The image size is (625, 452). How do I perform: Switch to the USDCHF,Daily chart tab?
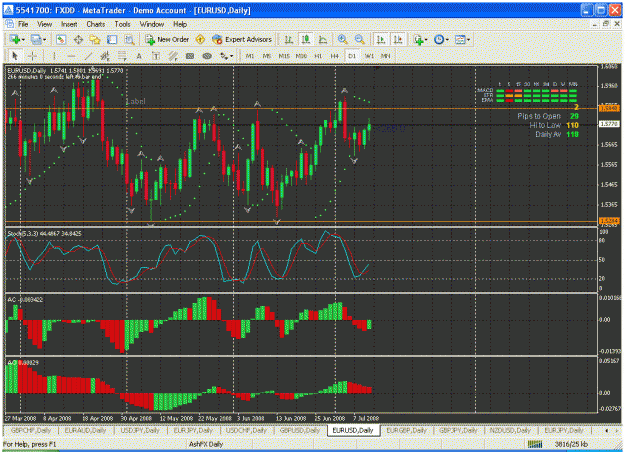pos(246,430)
